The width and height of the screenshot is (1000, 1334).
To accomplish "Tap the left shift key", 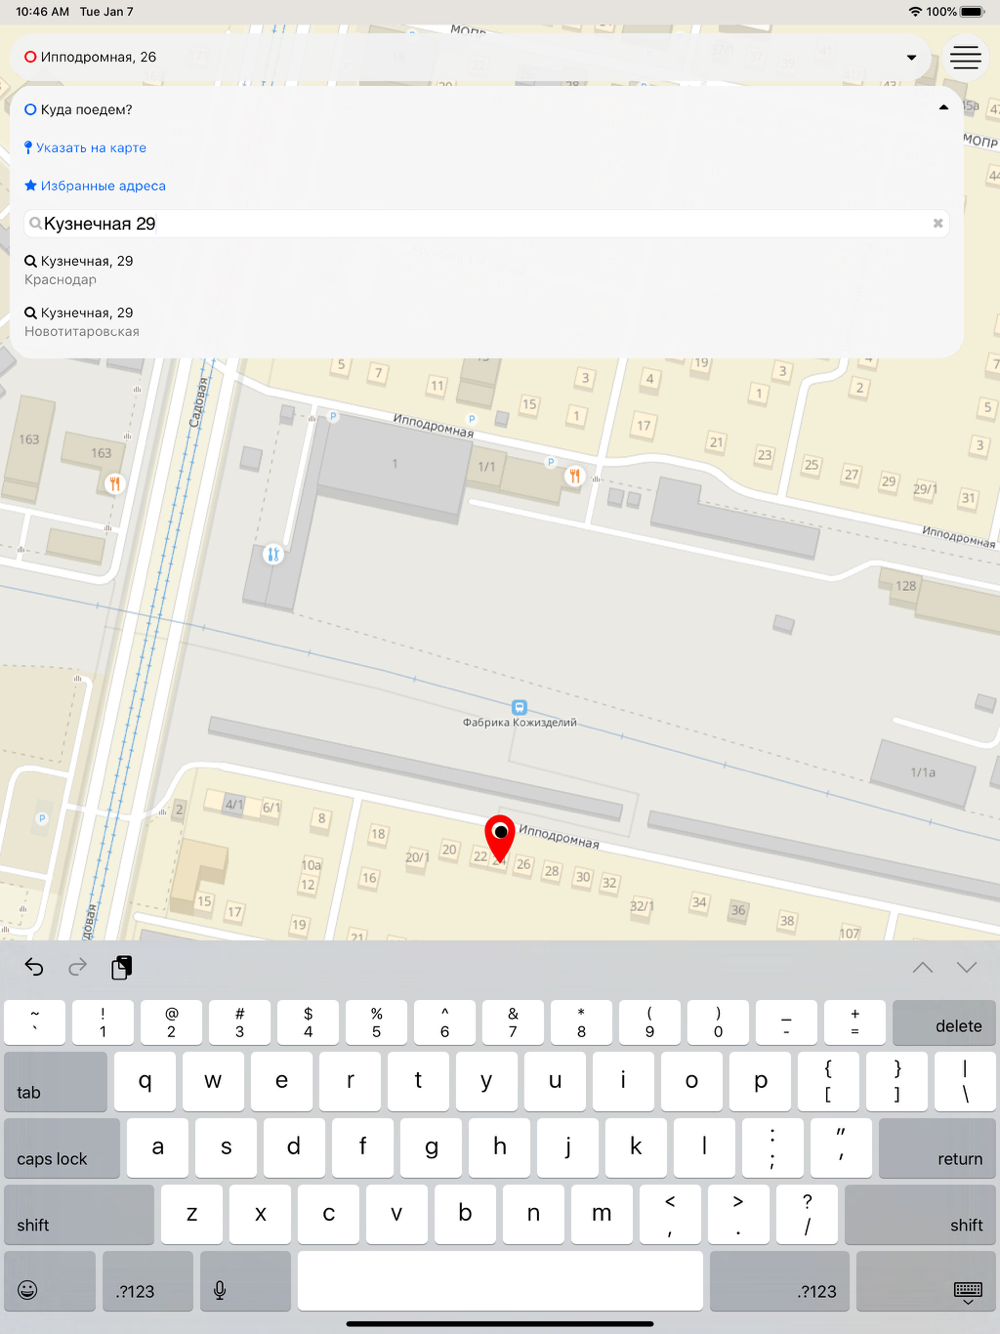I will point(79,1215).
